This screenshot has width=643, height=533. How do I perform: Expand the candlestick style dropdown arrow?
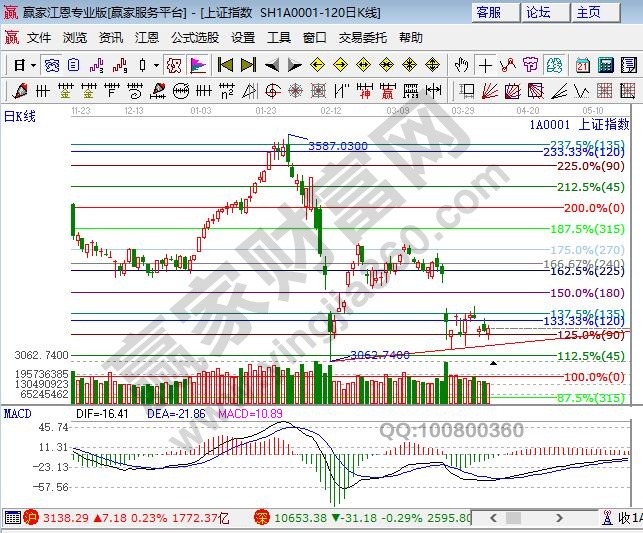pyautogui.click(x=155, y=65)
